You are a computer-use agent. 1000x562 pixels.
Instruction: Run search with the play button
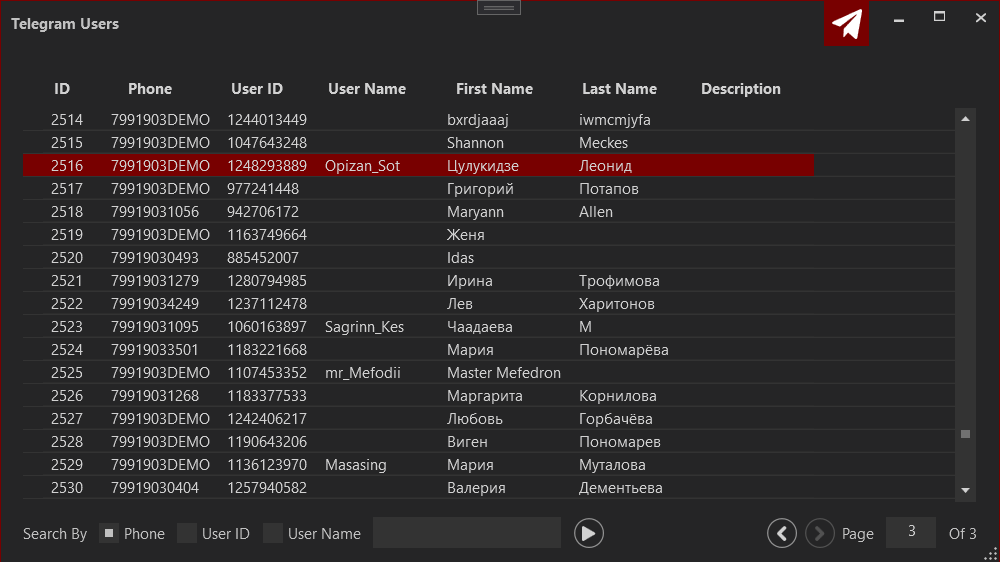(x=588, y=533)
